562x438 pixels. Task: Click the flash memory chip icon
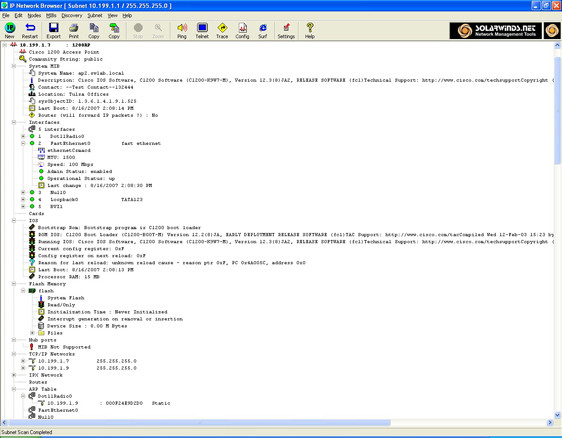pyautogui.click(x=32, y=291)
